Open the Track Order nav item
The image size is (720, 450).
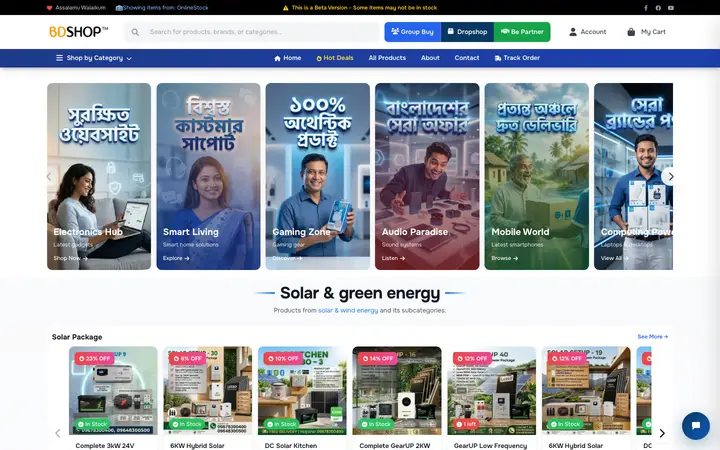pyautogui.click(x=517, y=58)
